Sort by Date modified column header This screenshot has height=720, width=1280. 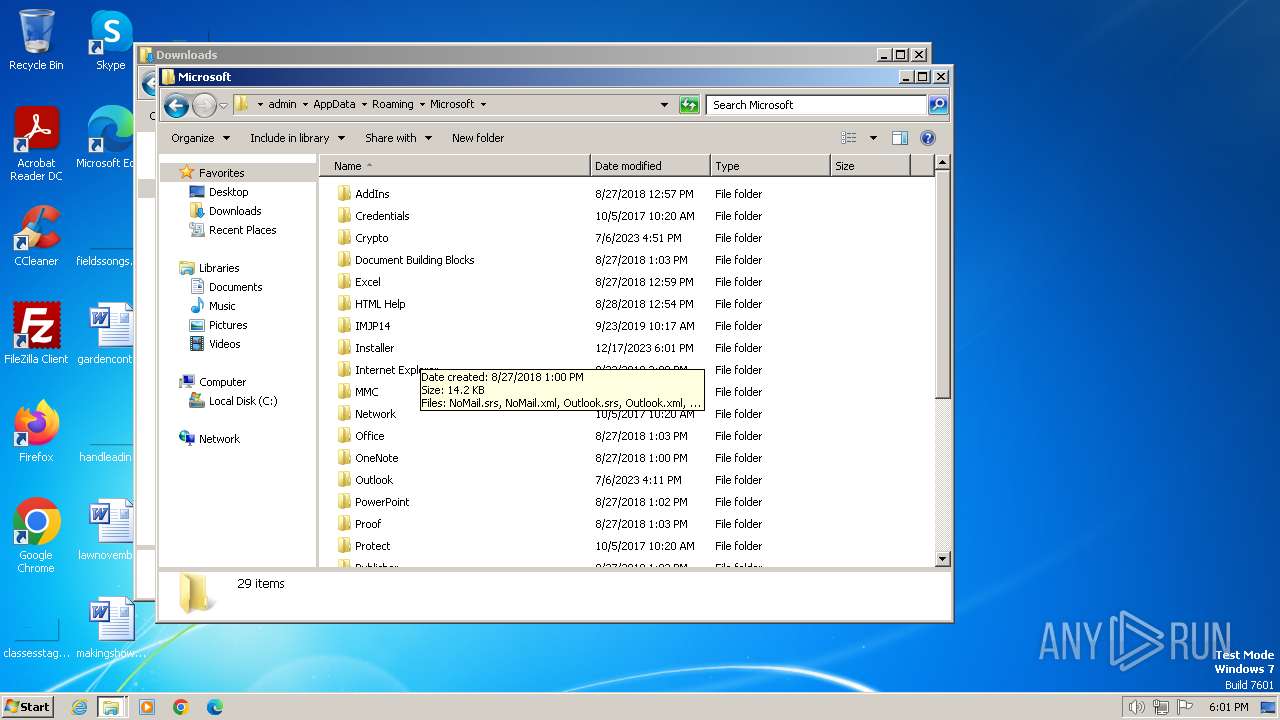[x=650, y=166]
